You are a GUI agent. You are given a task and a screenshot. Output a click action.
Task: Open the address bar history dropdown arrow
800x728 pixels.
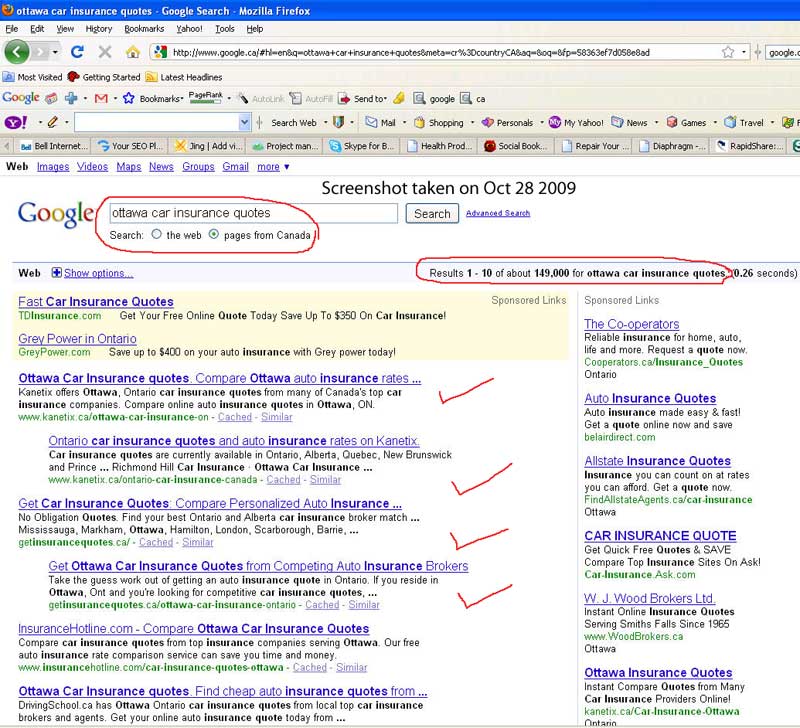click(x=744, y=51)
